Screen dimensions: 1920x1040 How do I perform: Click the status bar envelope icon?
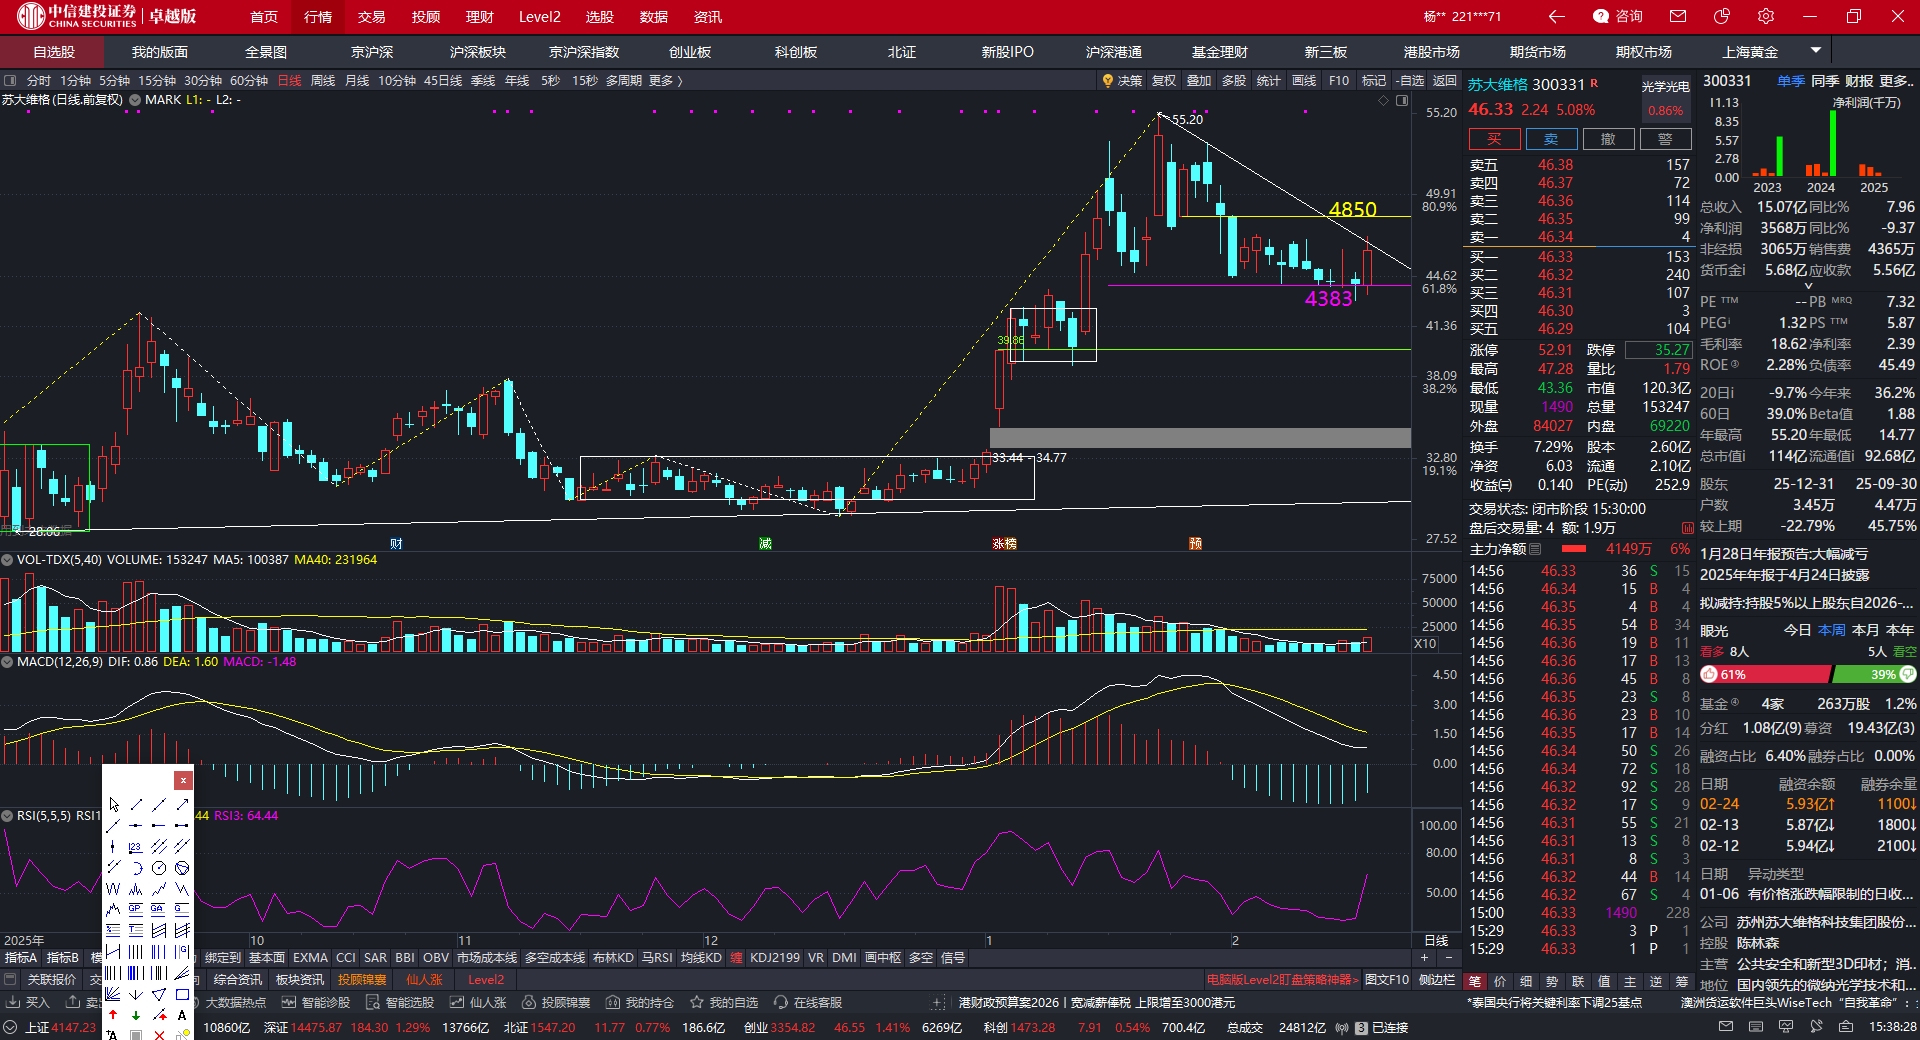[1726, 1027]
